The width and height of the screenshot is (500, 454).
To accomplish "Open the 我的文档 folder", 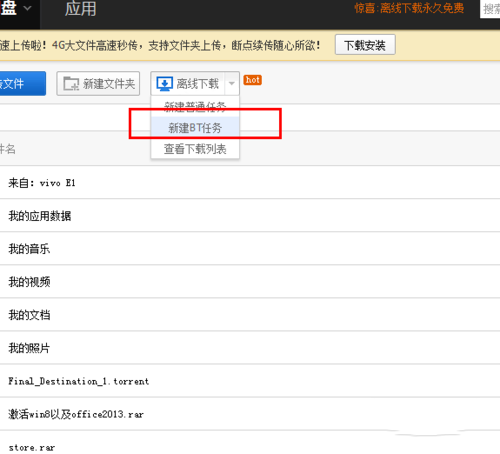I will pos(29,315).
